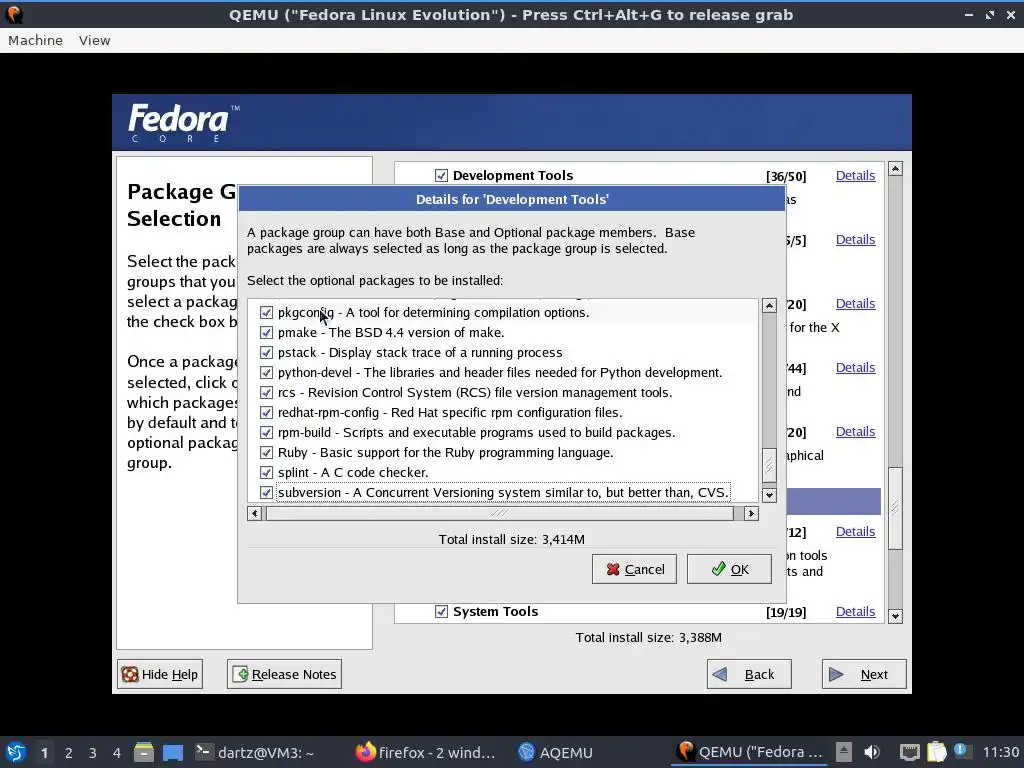Screen dimensions: 1024x768
Task: Switch to workspace 3
Action: pos(93,753)
